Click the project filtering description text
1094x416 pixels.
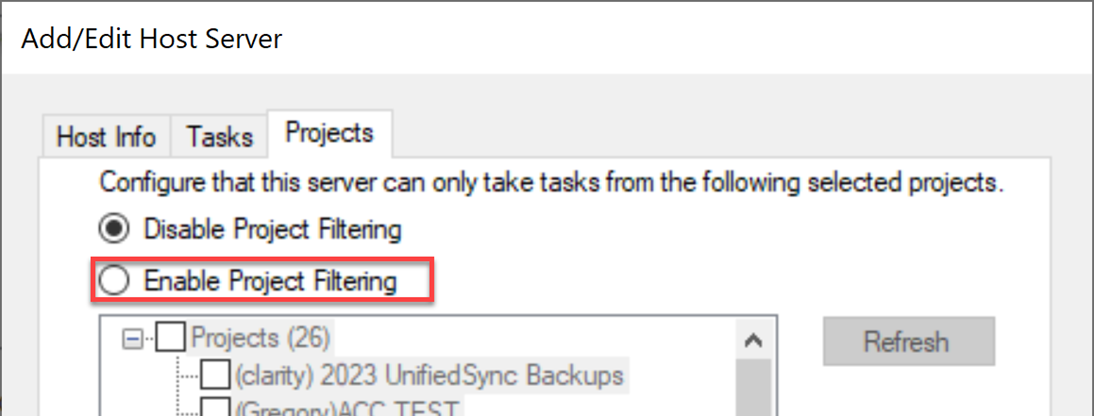pos(550,184)
